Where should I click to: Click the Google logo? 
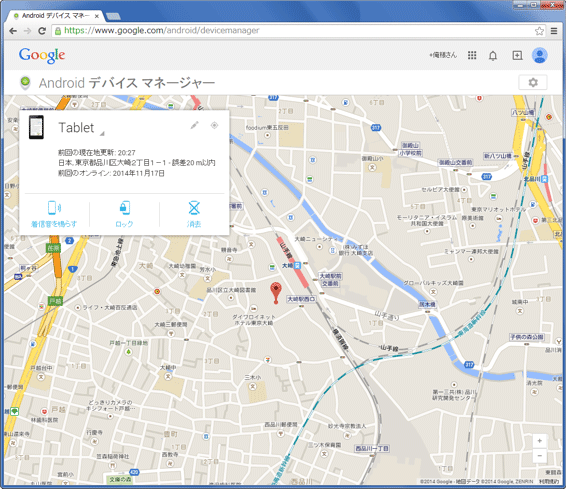[42, 55]
